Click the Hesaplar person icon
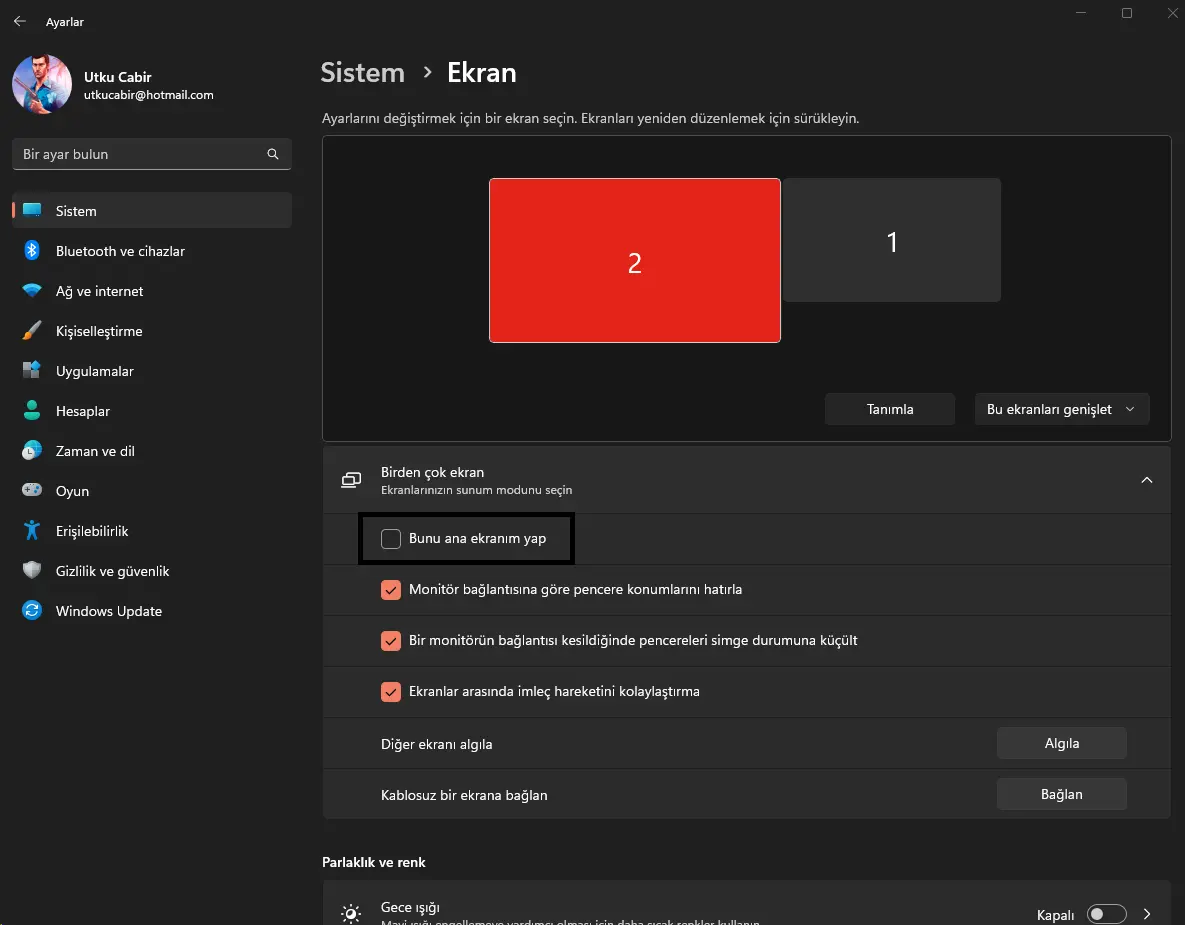Screen dimensions: 1185x925 coord(32,410)
